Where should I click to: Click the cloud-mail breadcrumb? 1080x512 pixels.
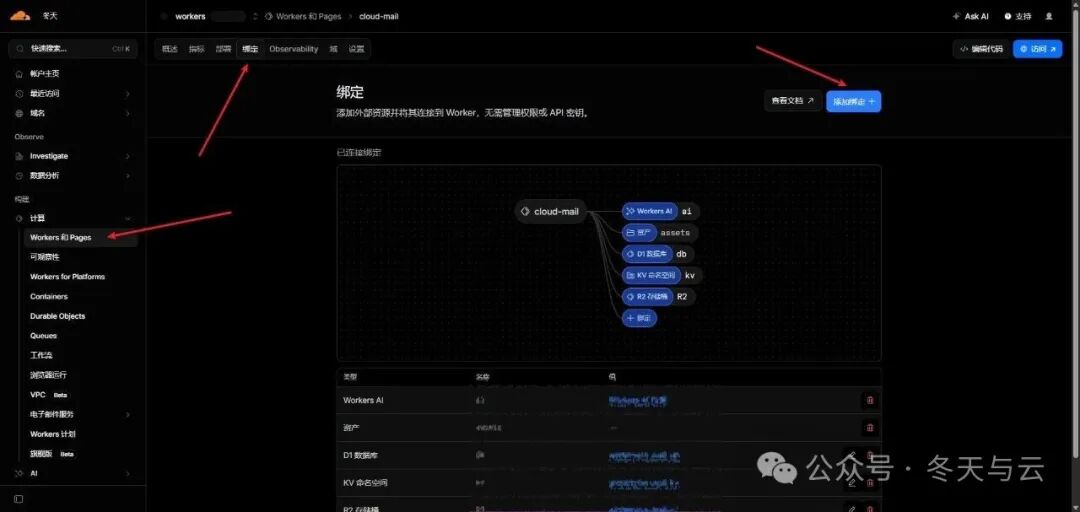point(379,16)
